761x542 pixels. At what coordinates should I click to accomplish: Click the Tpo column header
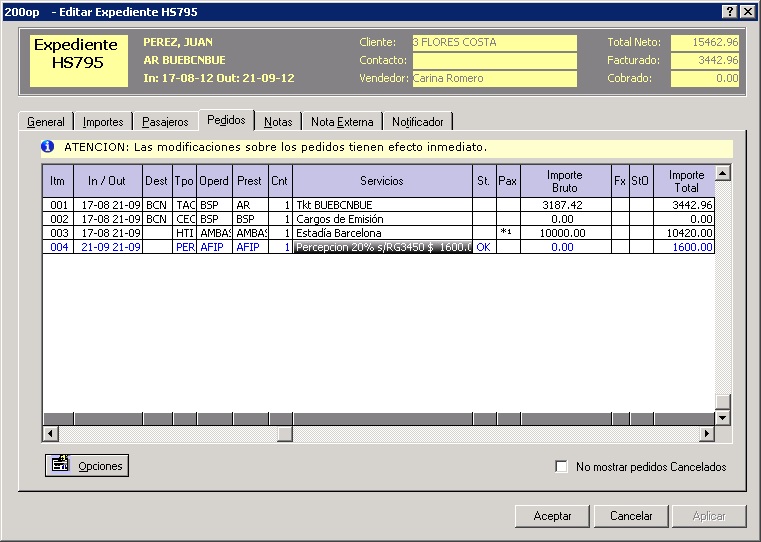pos(184,181)
